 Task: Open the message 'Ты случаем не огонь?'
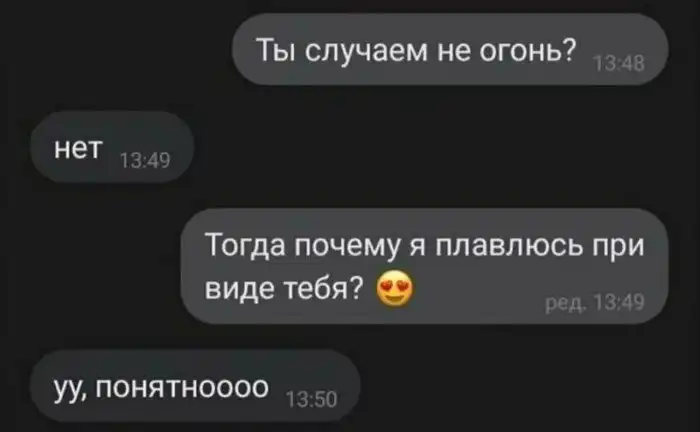450,49
